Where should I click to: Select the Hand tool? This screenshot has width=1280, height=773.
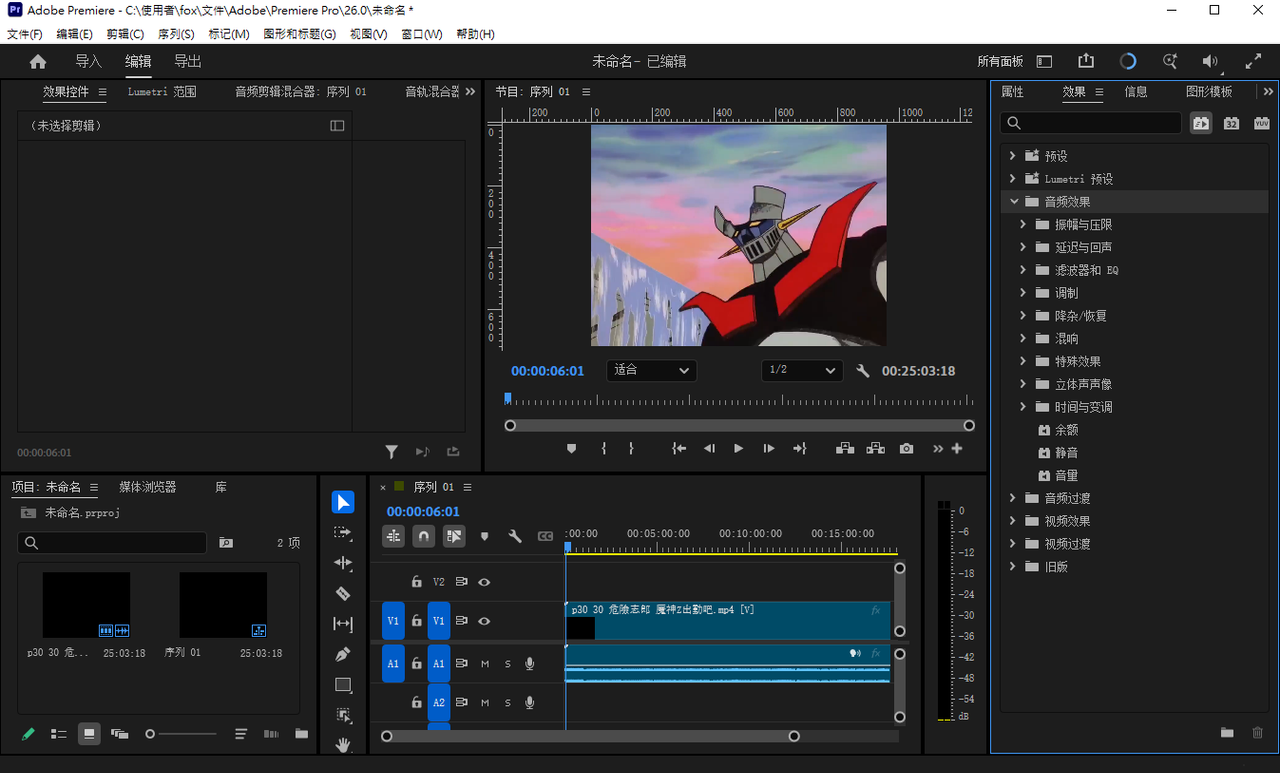343,744
